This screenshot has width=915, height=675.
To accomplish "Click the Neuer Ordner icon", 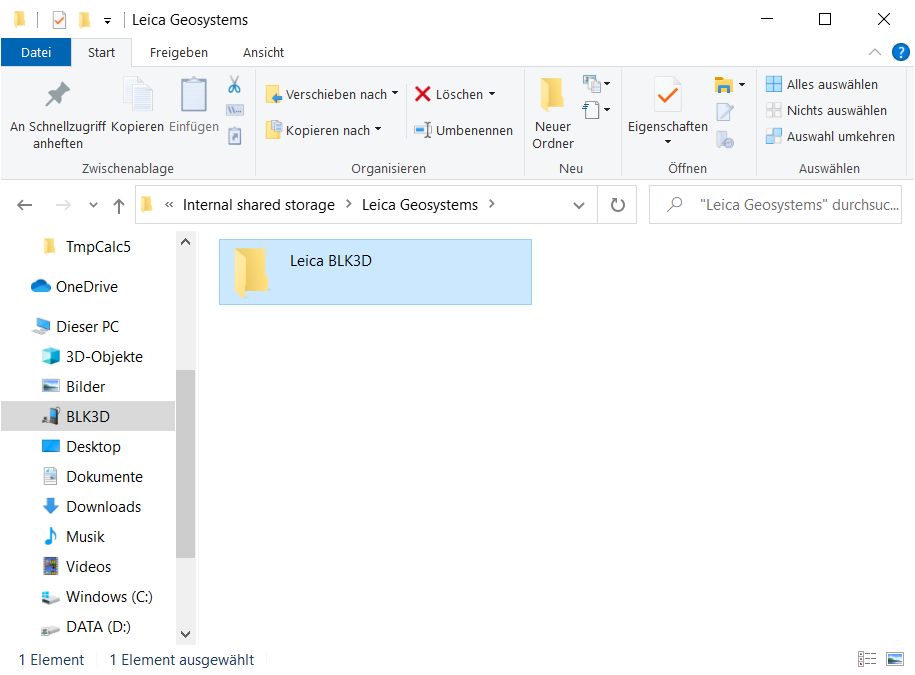I will 553,96.
